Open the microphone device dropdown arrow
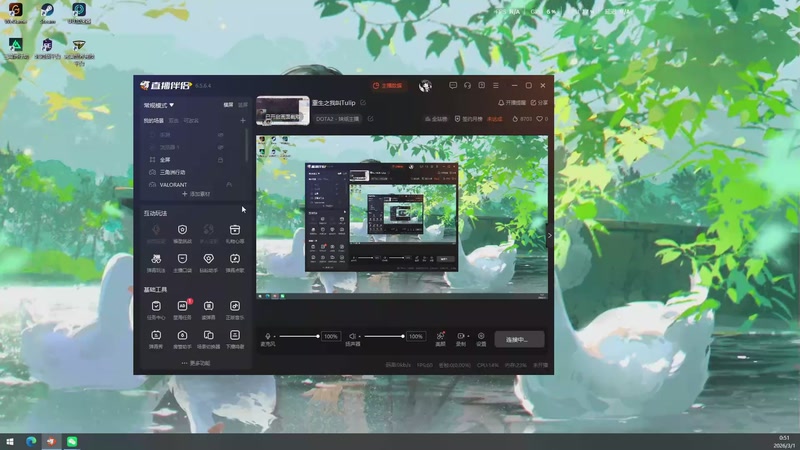Image resolution: width=800 pixels, height=450 pixels. pos(274,336)
